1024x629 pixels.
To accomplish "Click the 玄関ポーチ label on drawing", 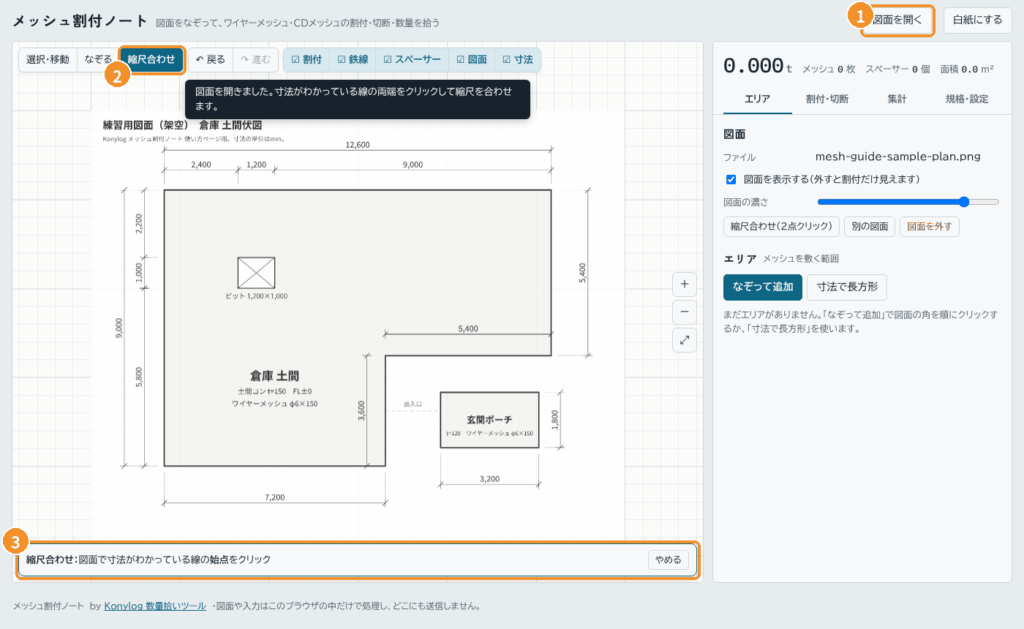I will pos(489,420).
